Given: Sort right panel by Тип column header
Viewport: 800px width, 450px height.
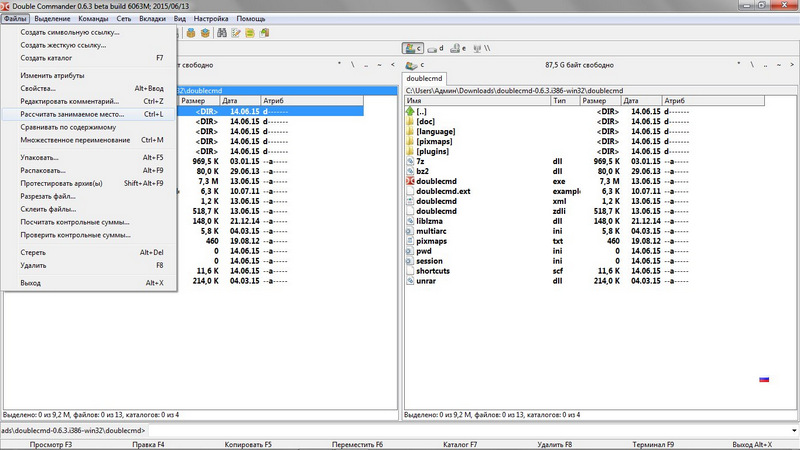Looking at the screenshot, I should pyautogui.click(x=565, y=101).
